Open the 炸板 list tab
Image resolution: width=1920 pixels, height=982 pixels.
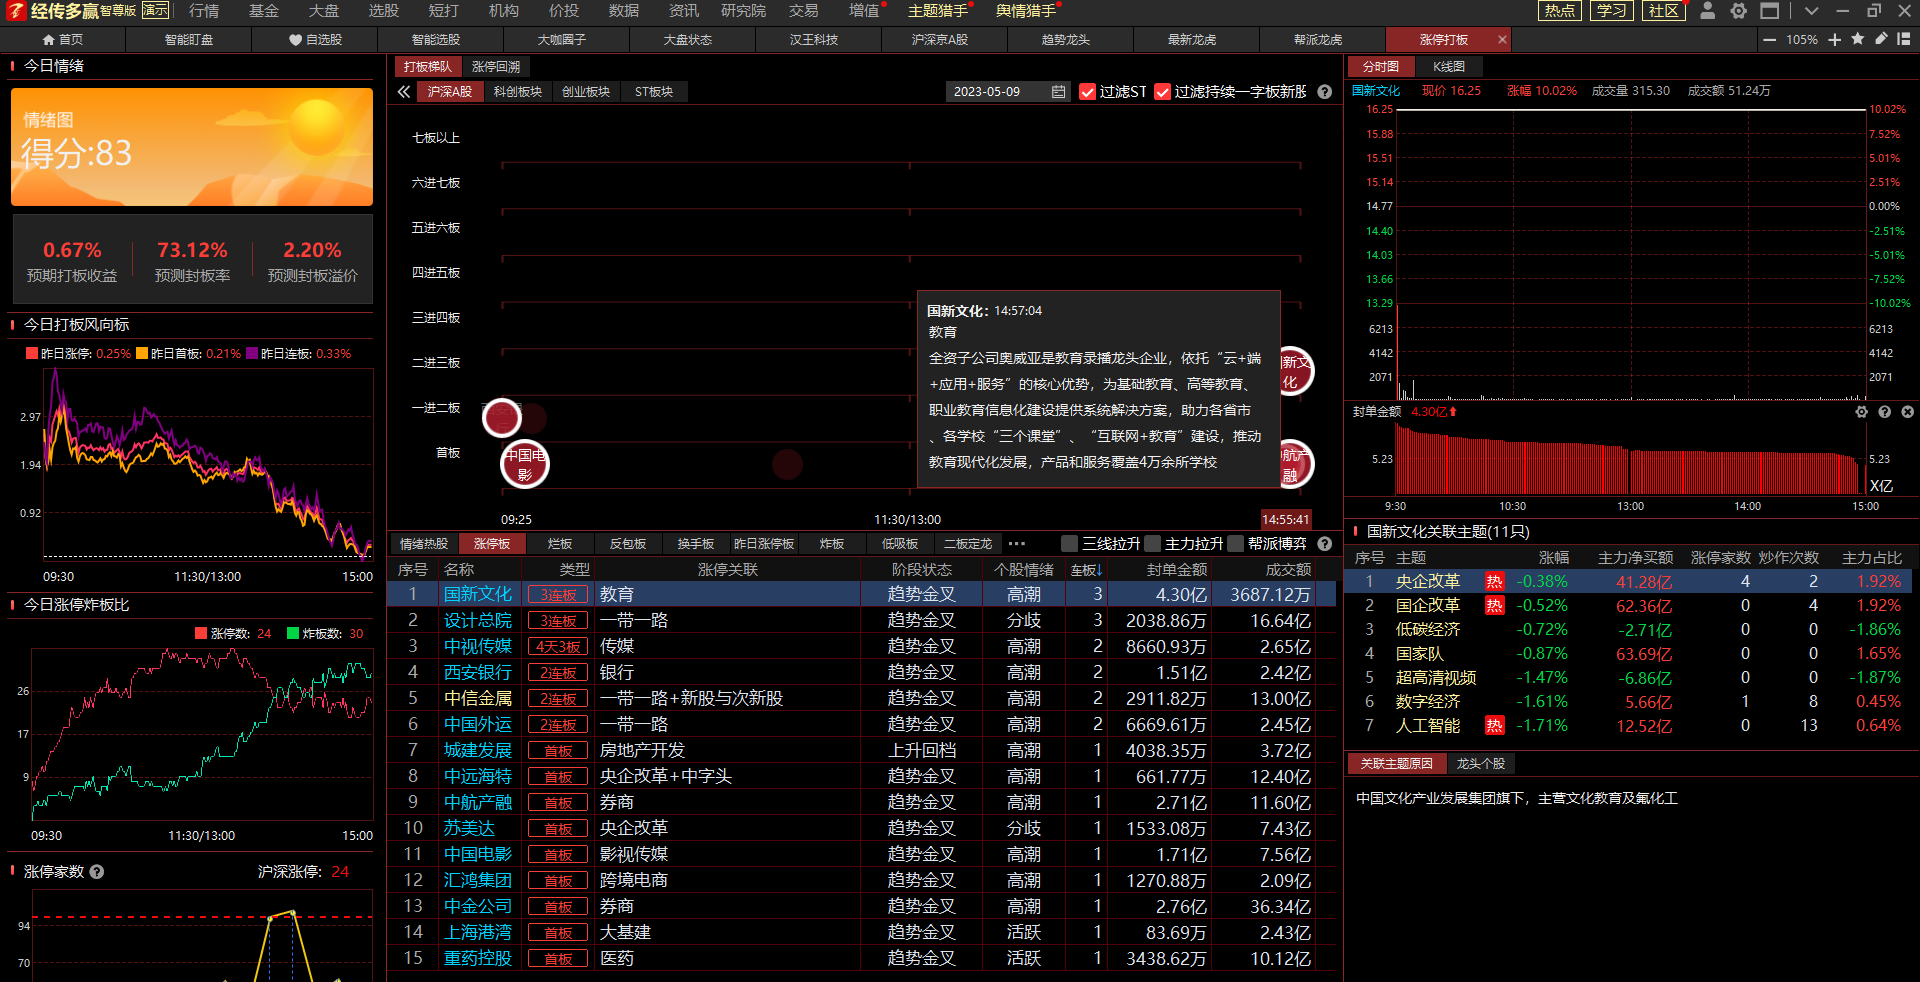coord(832,544)
